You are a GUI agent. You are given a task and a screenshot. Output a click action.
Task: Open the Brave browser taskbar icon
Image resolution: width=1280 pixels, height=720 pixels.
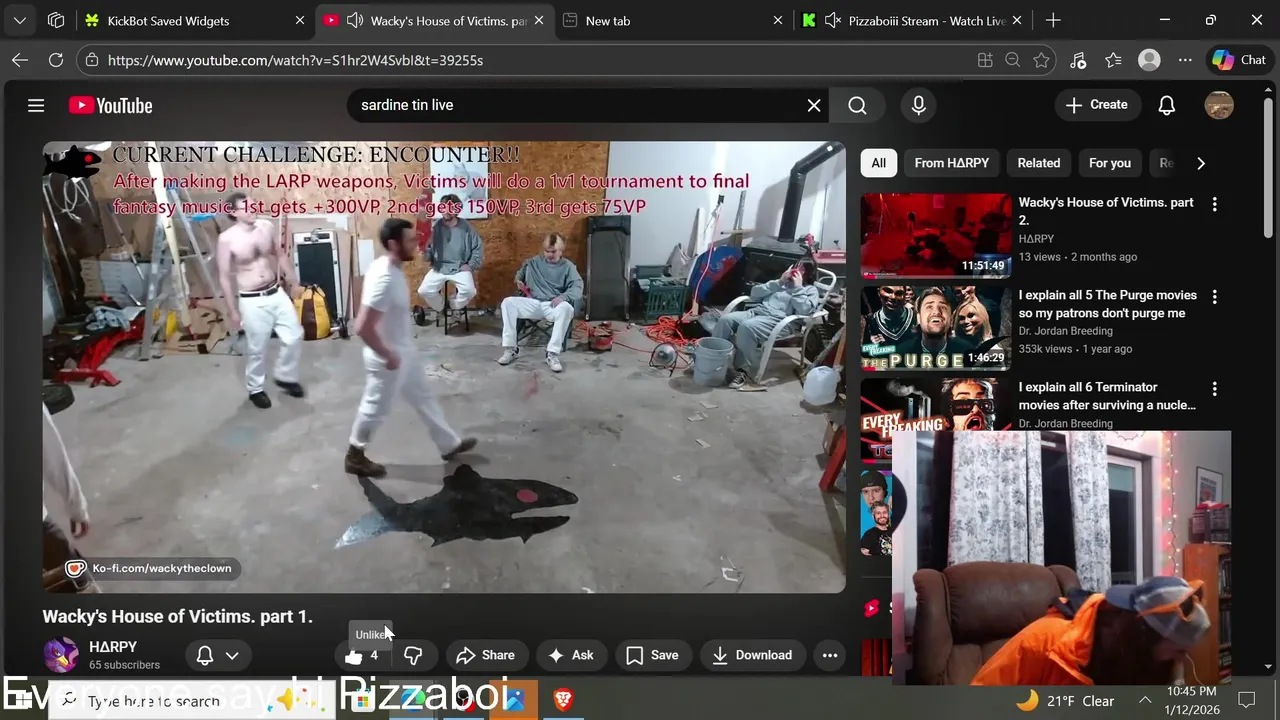[563, 700]
